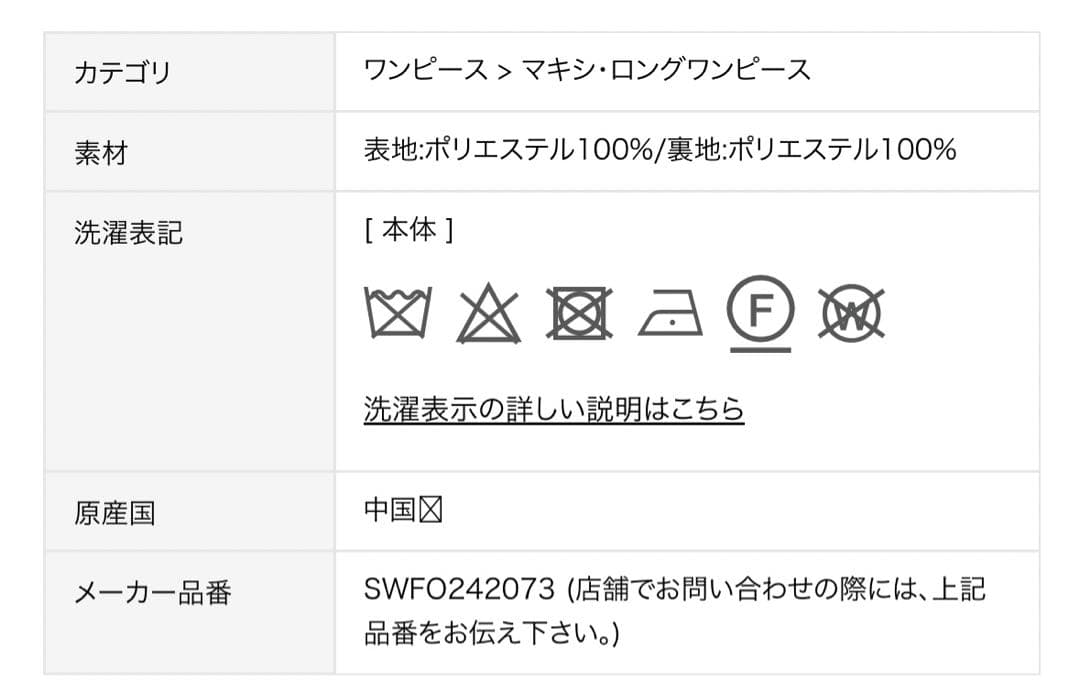Screen dimensions: 1080x683
Task: Select the マキシ･ロングワンピース subcategory
Action: coord(666,70)
